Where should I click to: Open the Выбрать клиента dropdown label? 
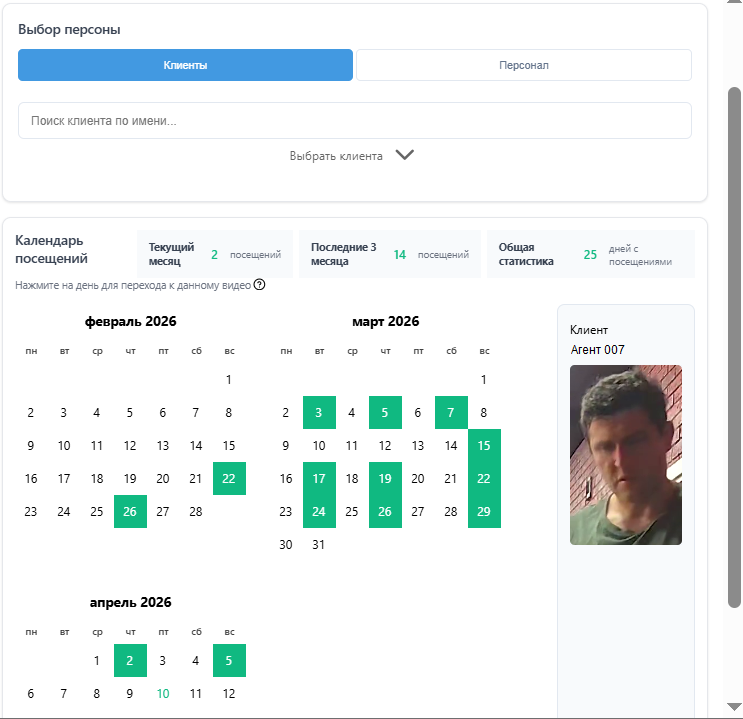click(x=336, y=156)
